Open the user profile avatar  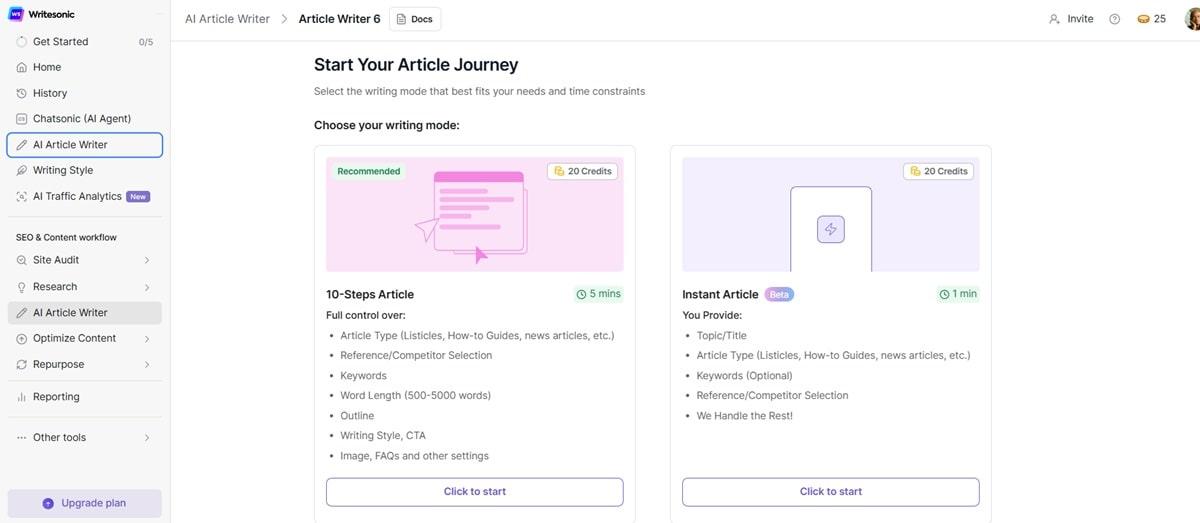tap(1192, 19)
